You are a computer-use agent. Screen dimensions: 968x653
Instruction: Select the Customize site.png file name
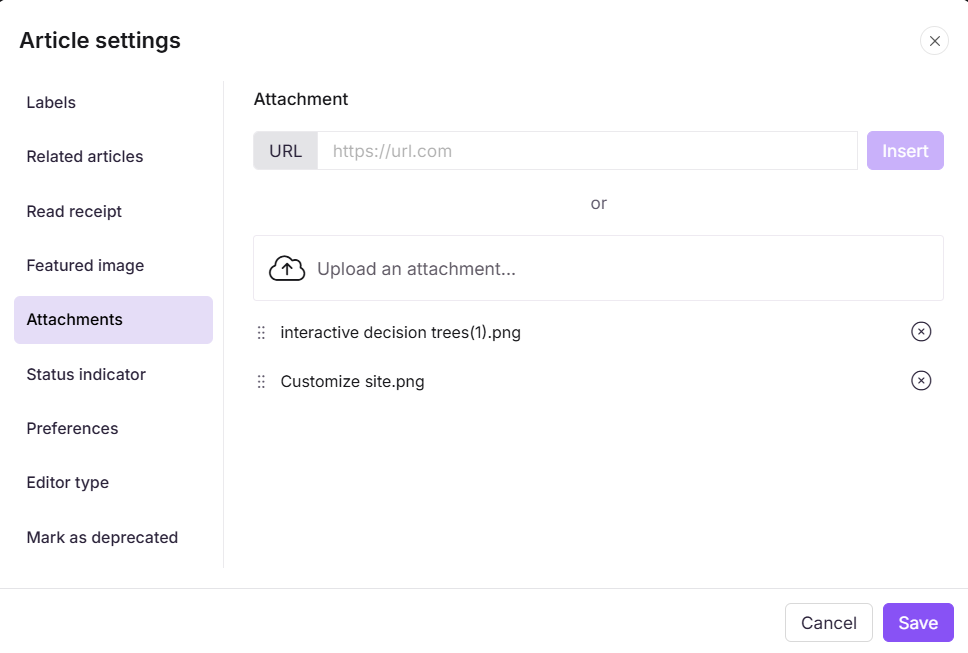[x=353, y=381]
